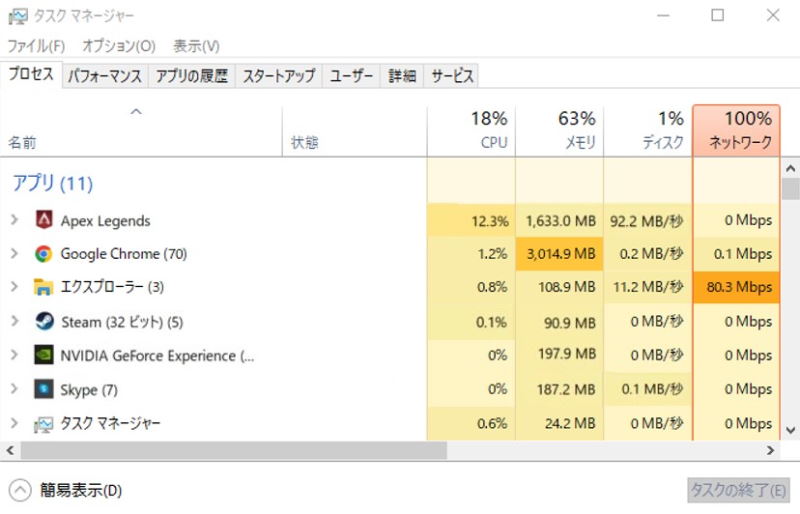Click the 92.2 MB/秒 disk cell
The image size is (800, 514).
coord(647,221)
